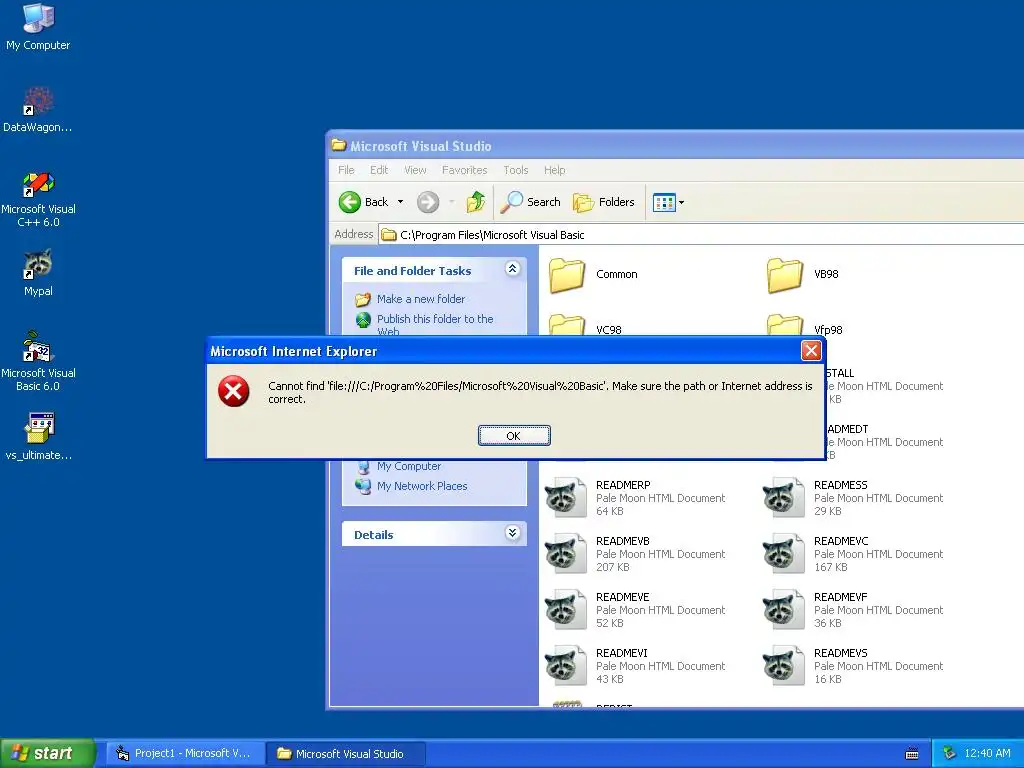1024x768 pixels.
Task: Select the READMEVE file icon
Action: click(x=566, y=610)
